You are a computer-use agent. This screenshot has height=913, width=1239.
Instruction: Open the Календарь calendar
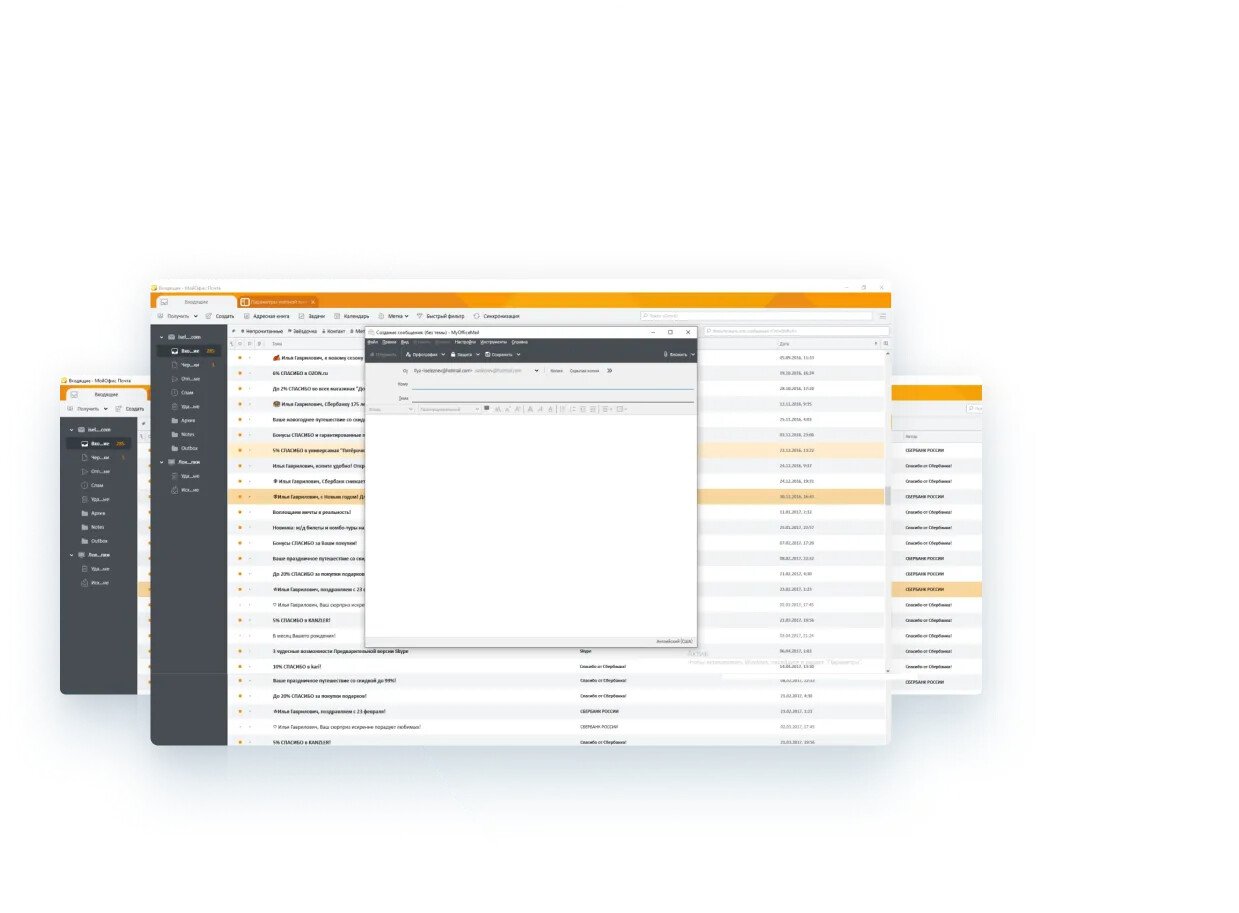pyautogui.click(x=351, y=316)
